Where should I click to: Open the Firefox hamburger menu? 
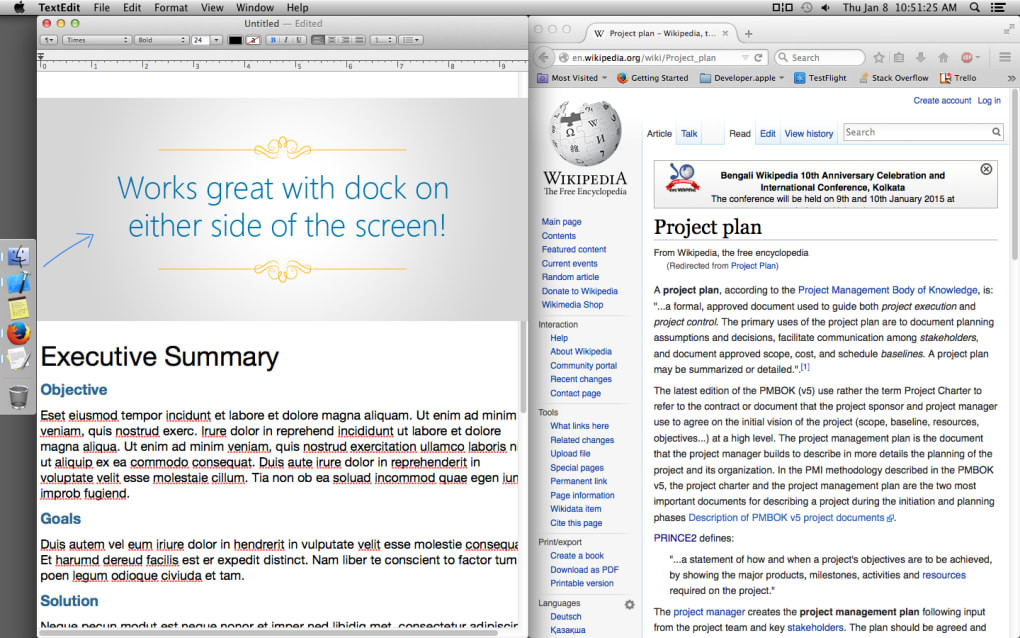pyautogui.click(x=1005, y=57)
